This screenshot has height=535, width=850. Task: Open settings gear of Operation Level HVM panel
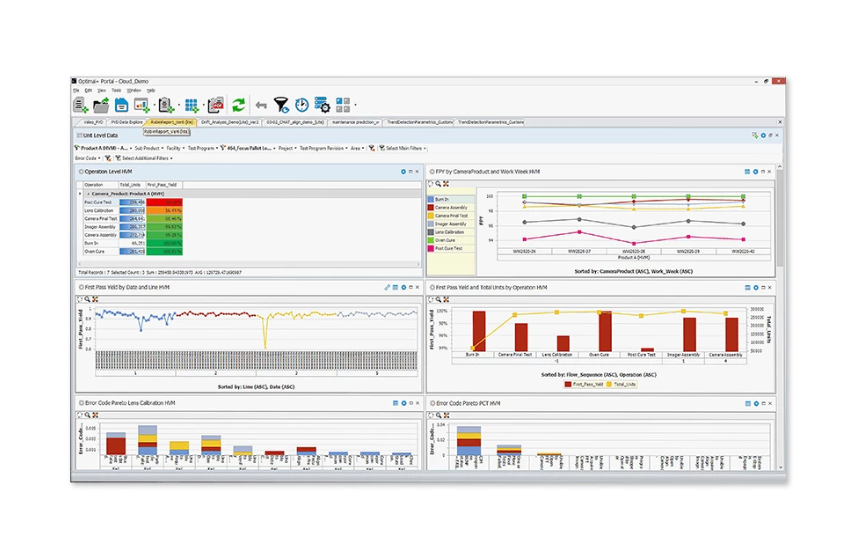point(403,172)
